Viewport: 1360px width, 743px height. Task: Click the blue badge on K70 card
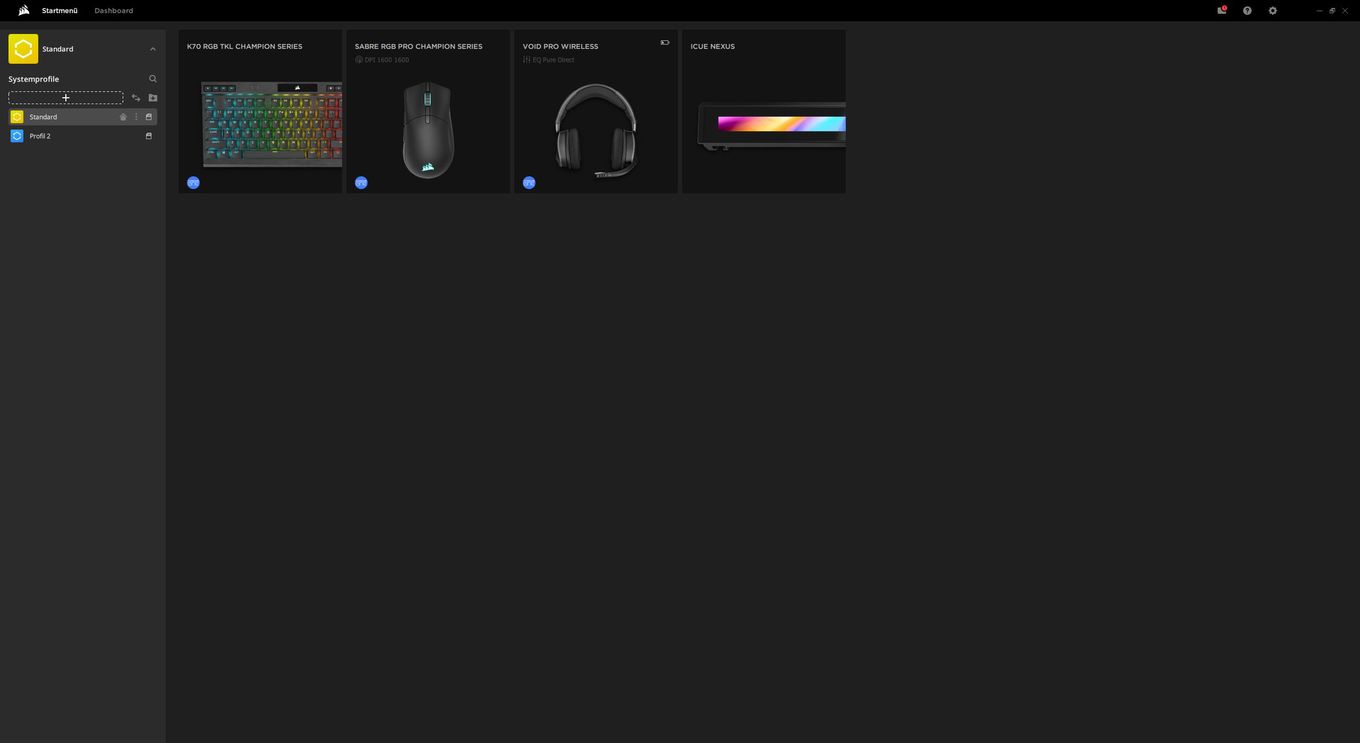(193, 183)
